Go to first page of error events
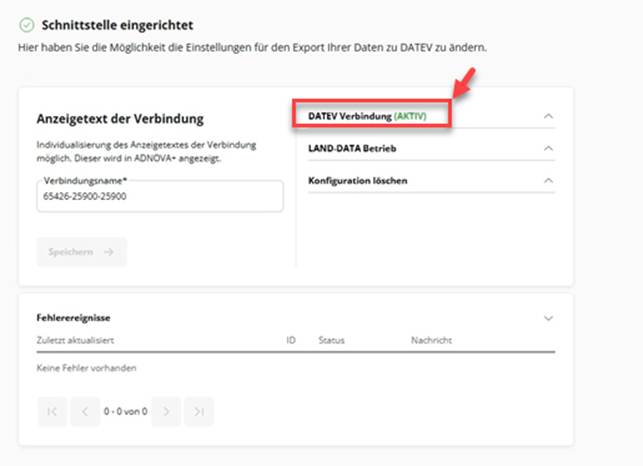The width and height of the screenshot is (643, 466). (x=52, y=411)
